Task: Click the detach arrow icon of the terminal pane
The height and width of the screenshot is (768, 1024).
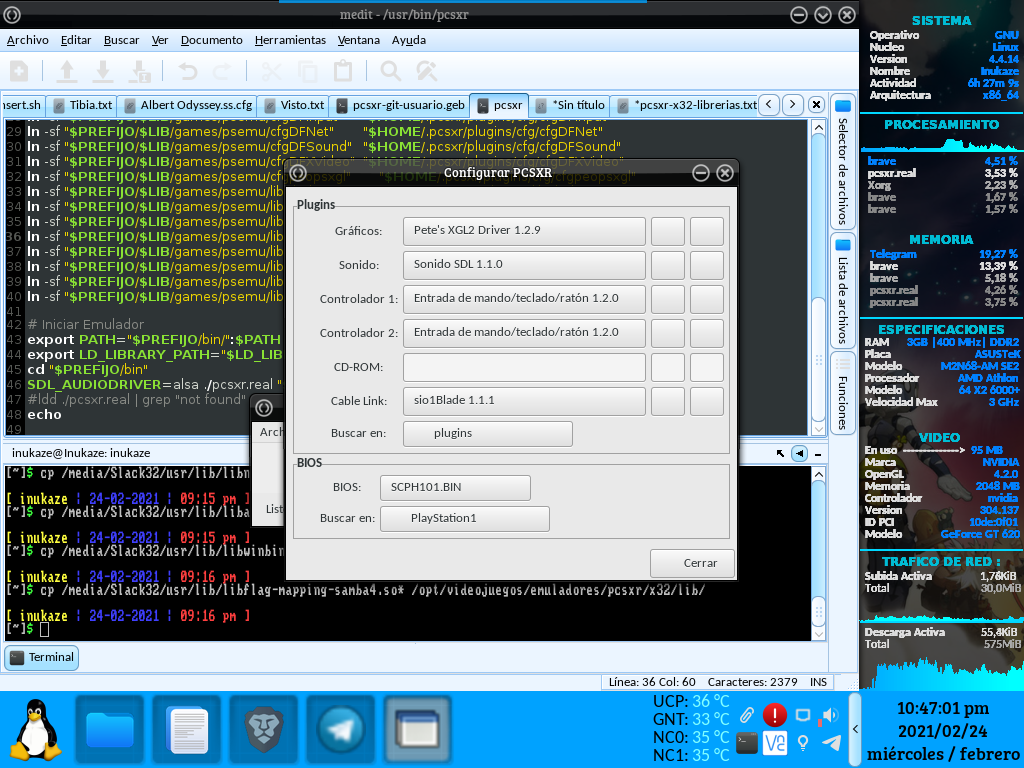Action: pos(780,453)
